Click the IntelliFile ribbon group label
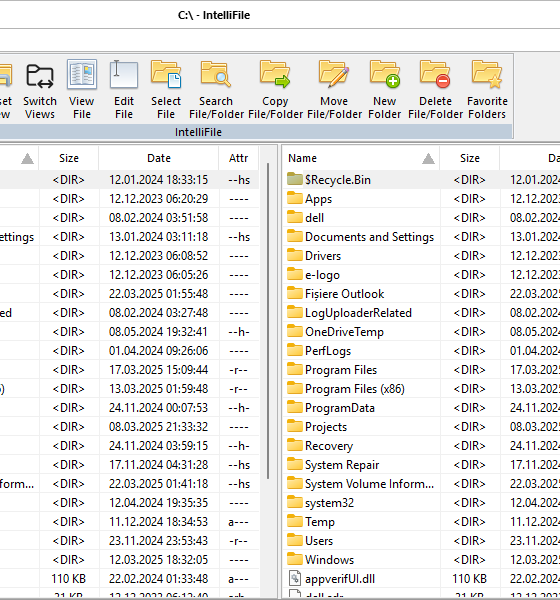This screenshot has height=600, width=560. click(198, 132)
